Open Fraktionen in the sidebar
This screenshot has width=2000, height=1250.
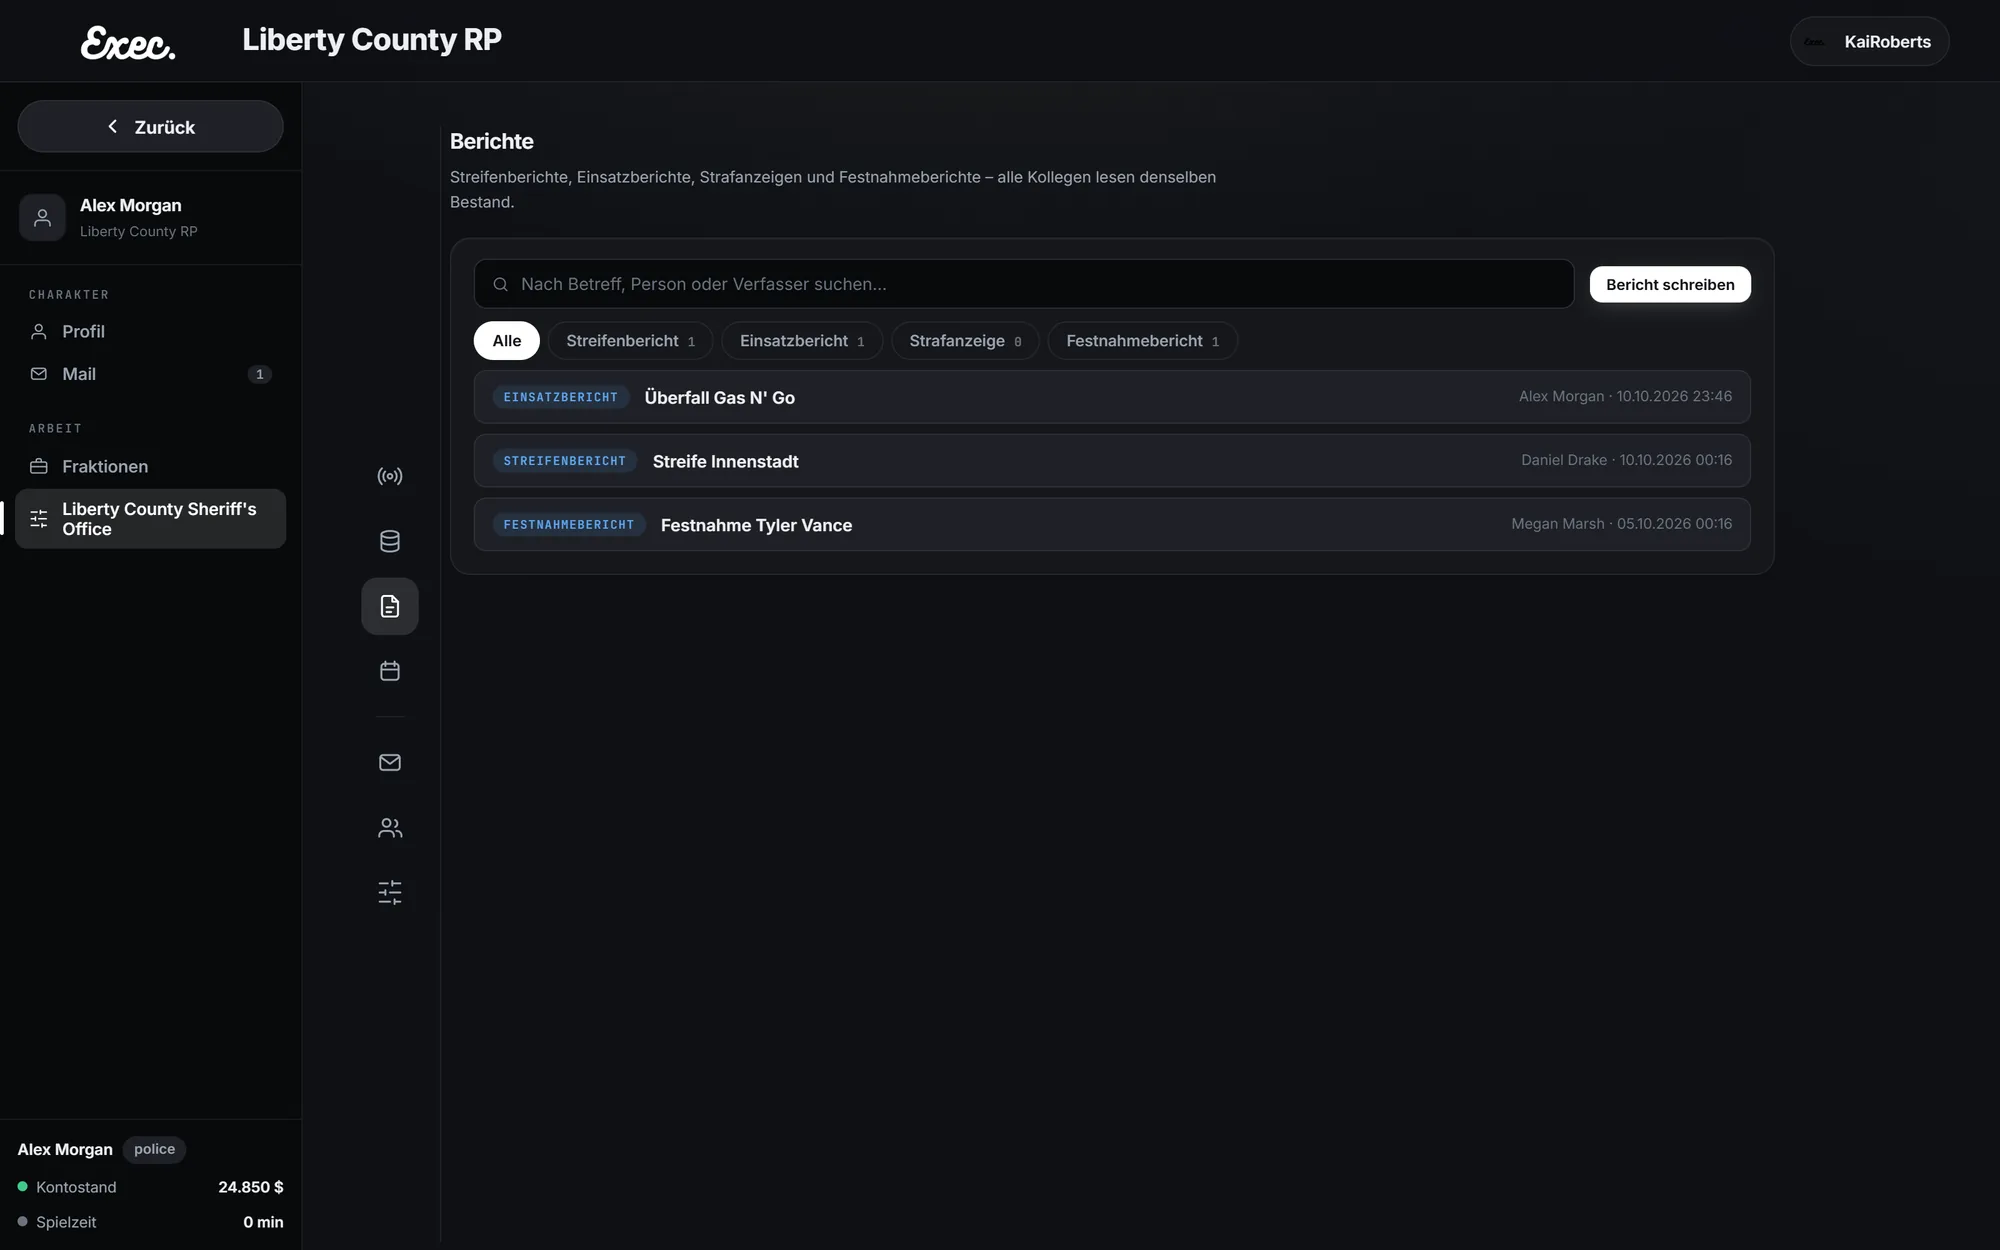(x=150, y=466)
